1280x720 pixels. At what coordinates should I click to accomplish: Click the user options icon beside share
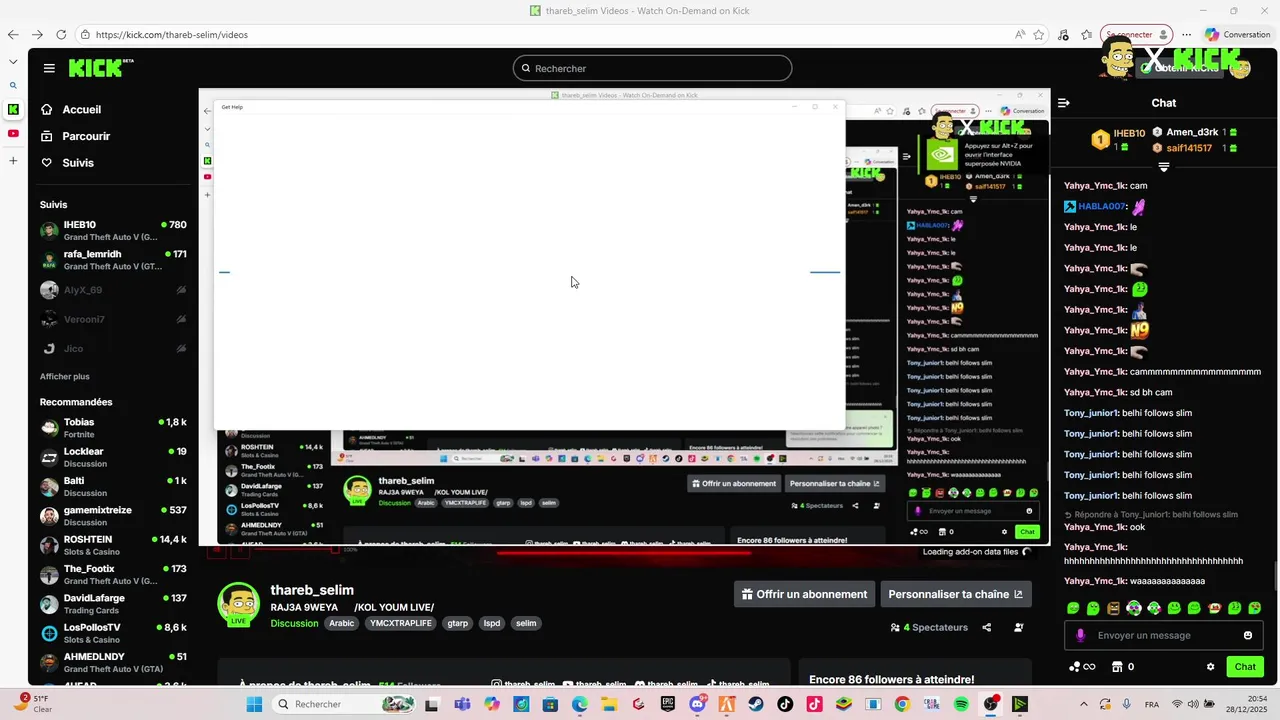1019,627
